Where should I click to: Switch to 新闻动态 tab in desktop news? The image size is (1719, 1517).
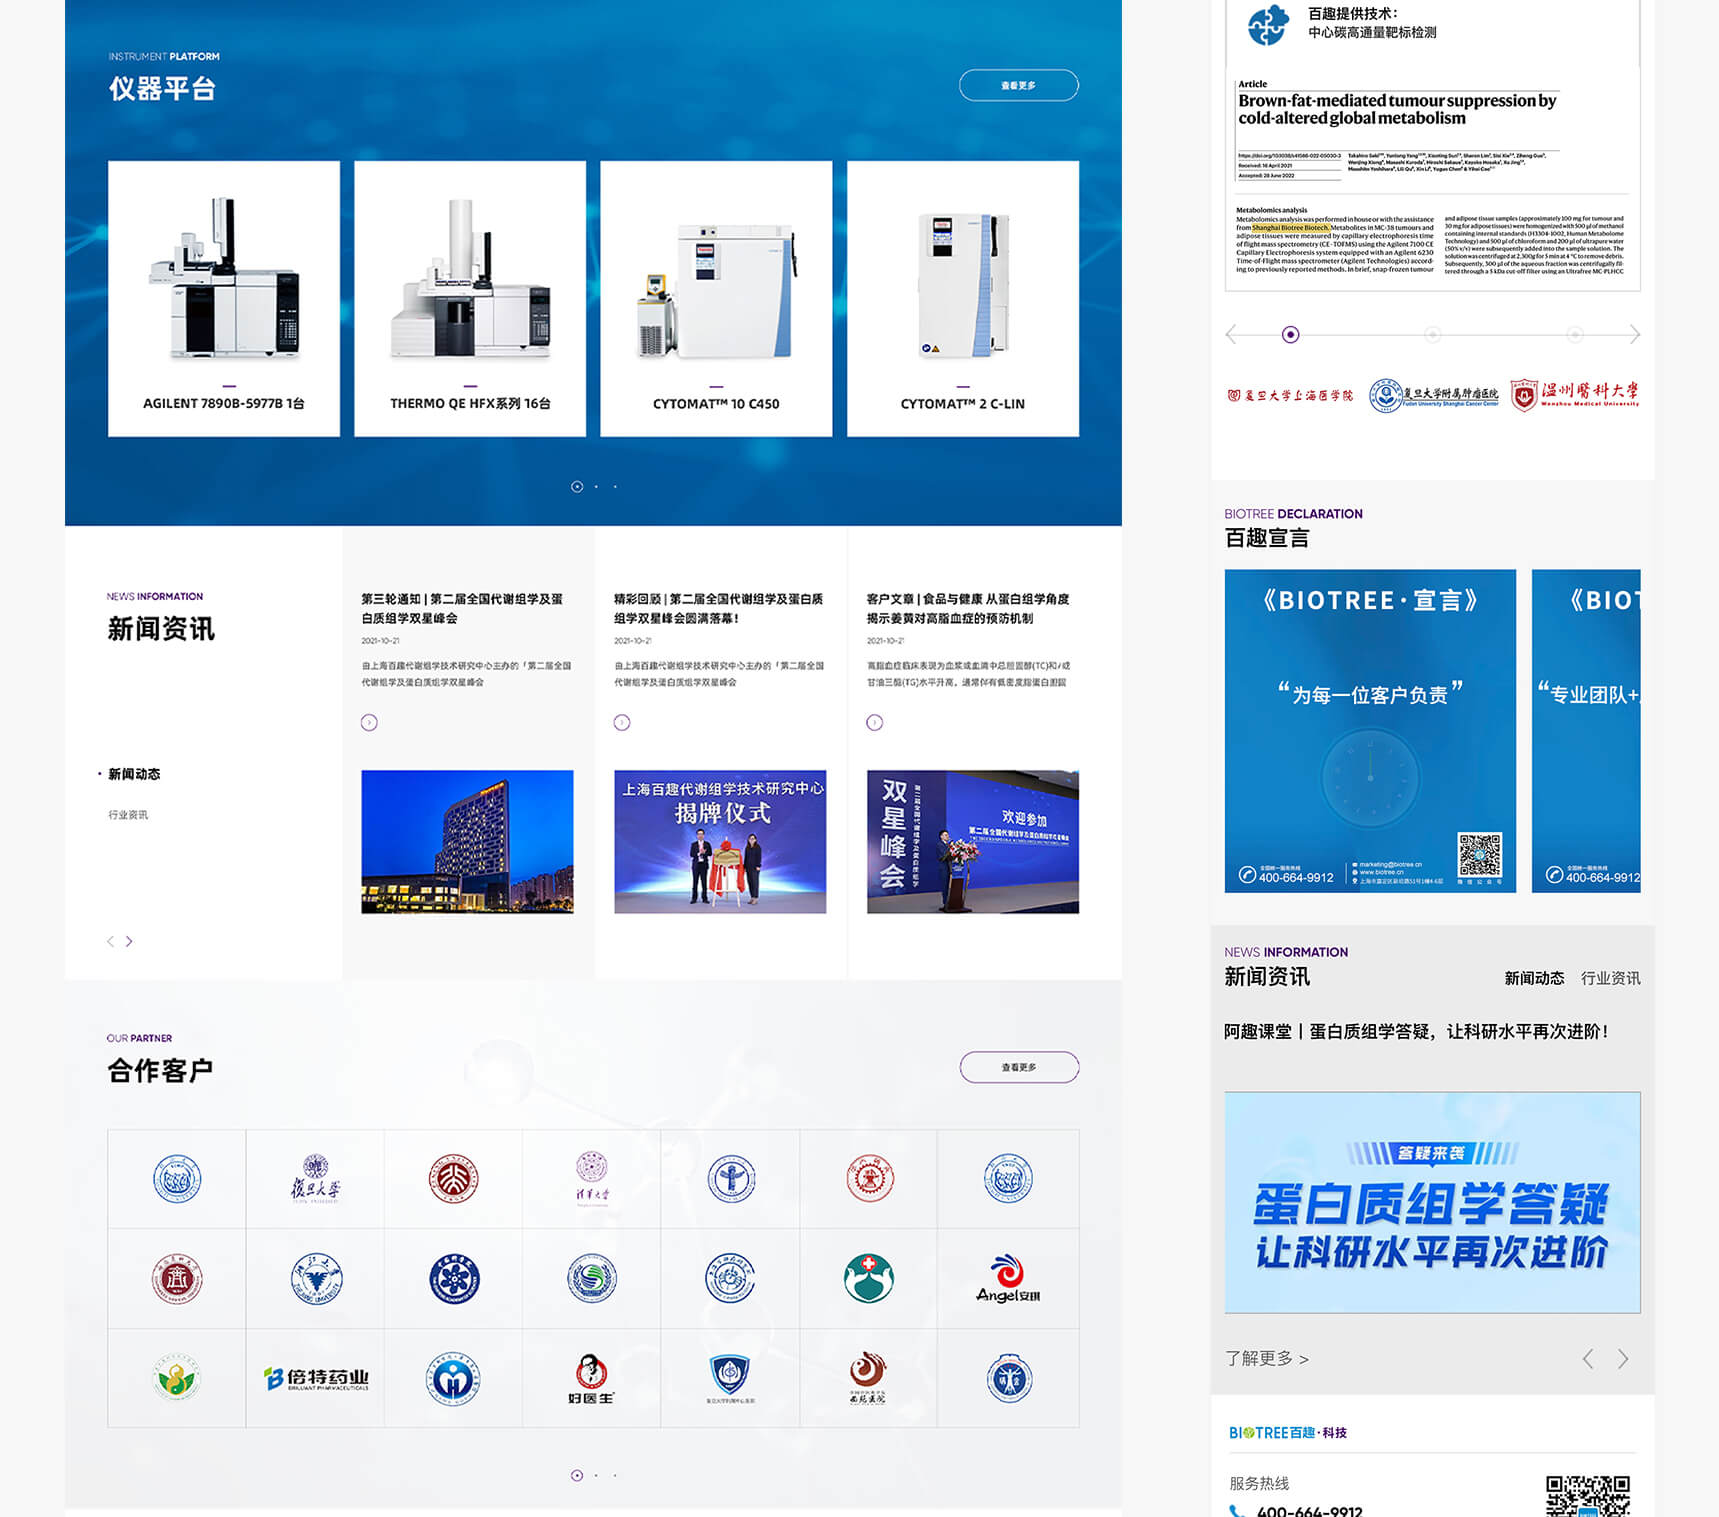tap(134, 774)
